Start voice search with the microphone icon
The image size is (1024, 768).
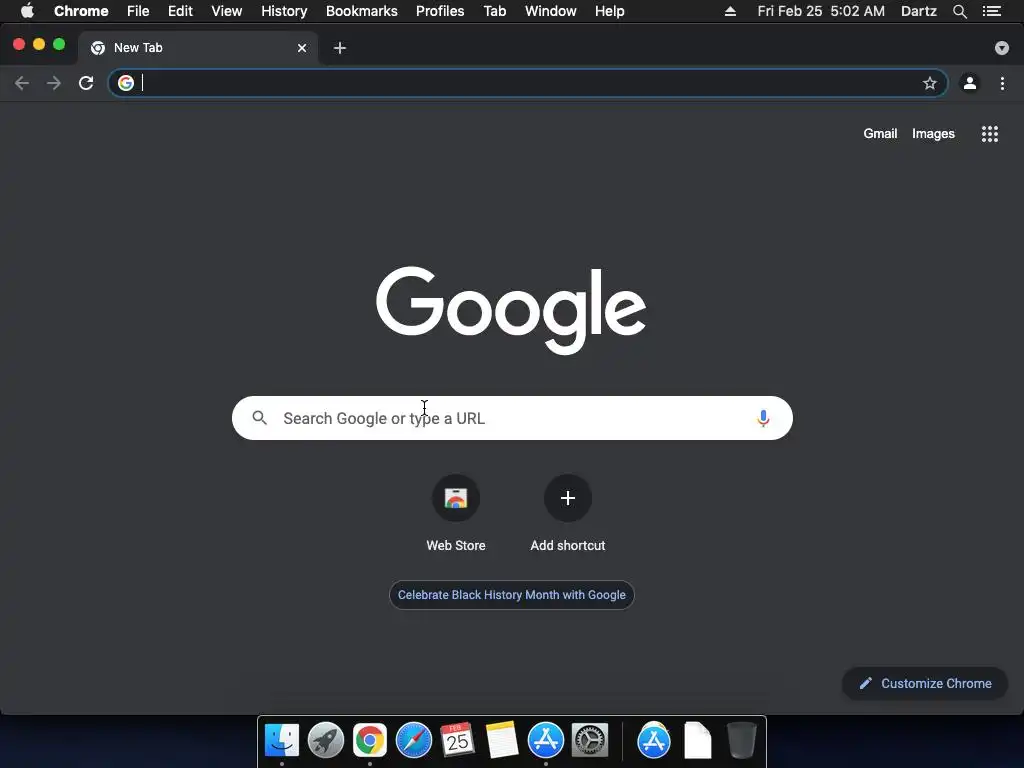tap(763, 418)
